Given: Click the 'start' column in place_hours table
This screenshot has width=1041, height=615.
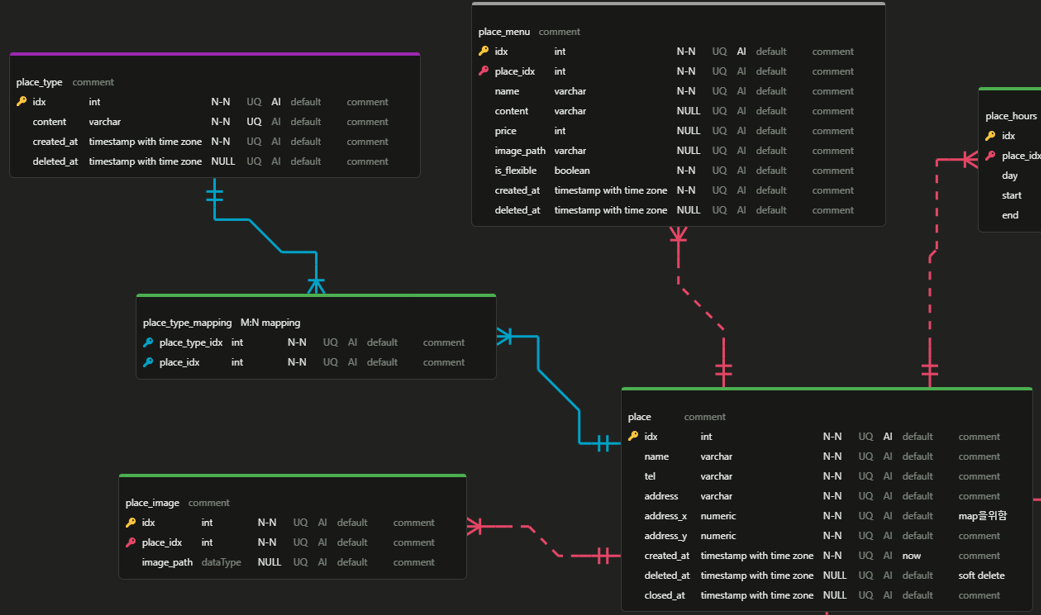Looking at the screenshot, I should click(1012, 195).
